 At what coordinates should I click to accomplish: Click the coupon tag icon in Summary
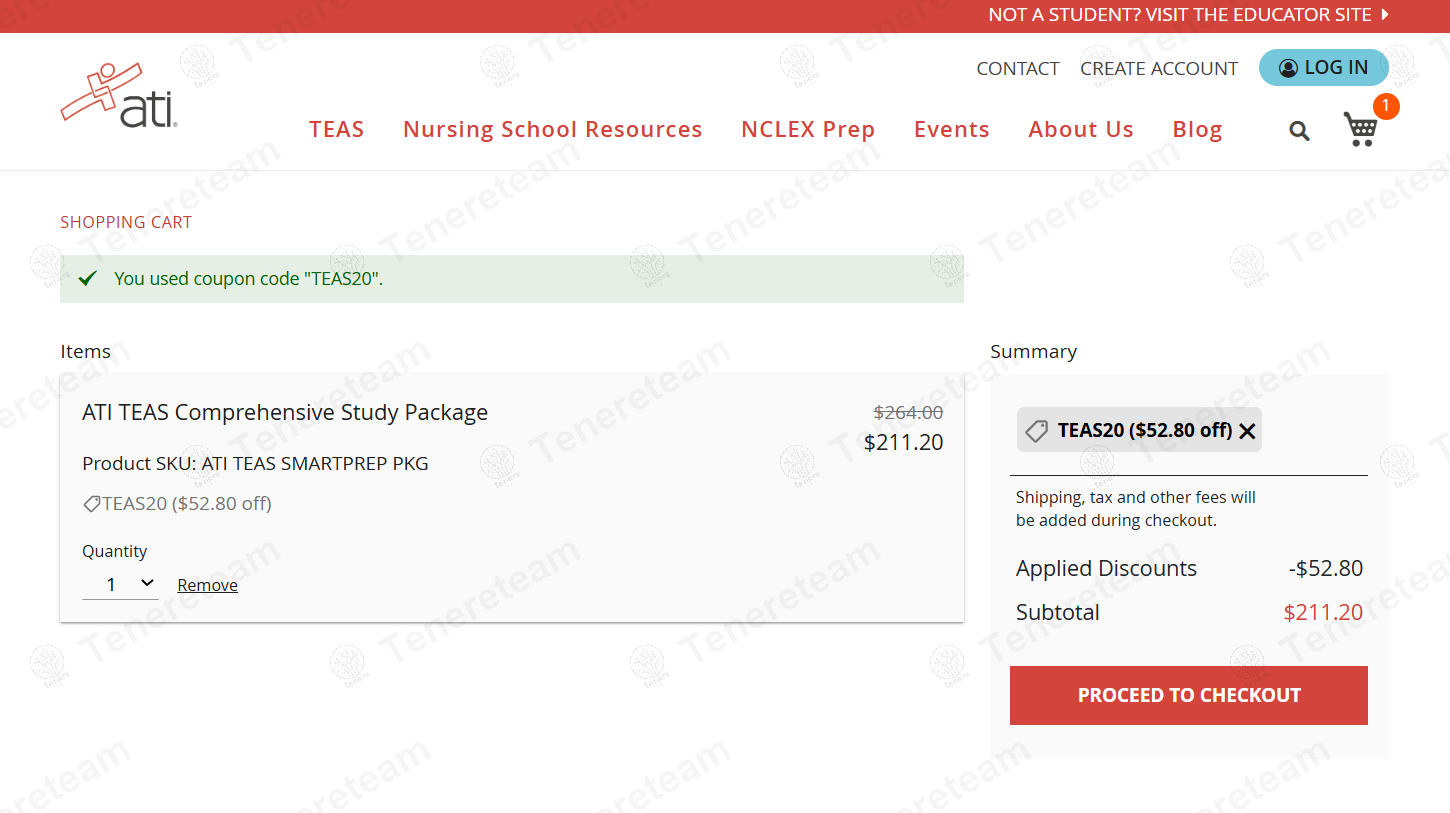coord(1037,431)
